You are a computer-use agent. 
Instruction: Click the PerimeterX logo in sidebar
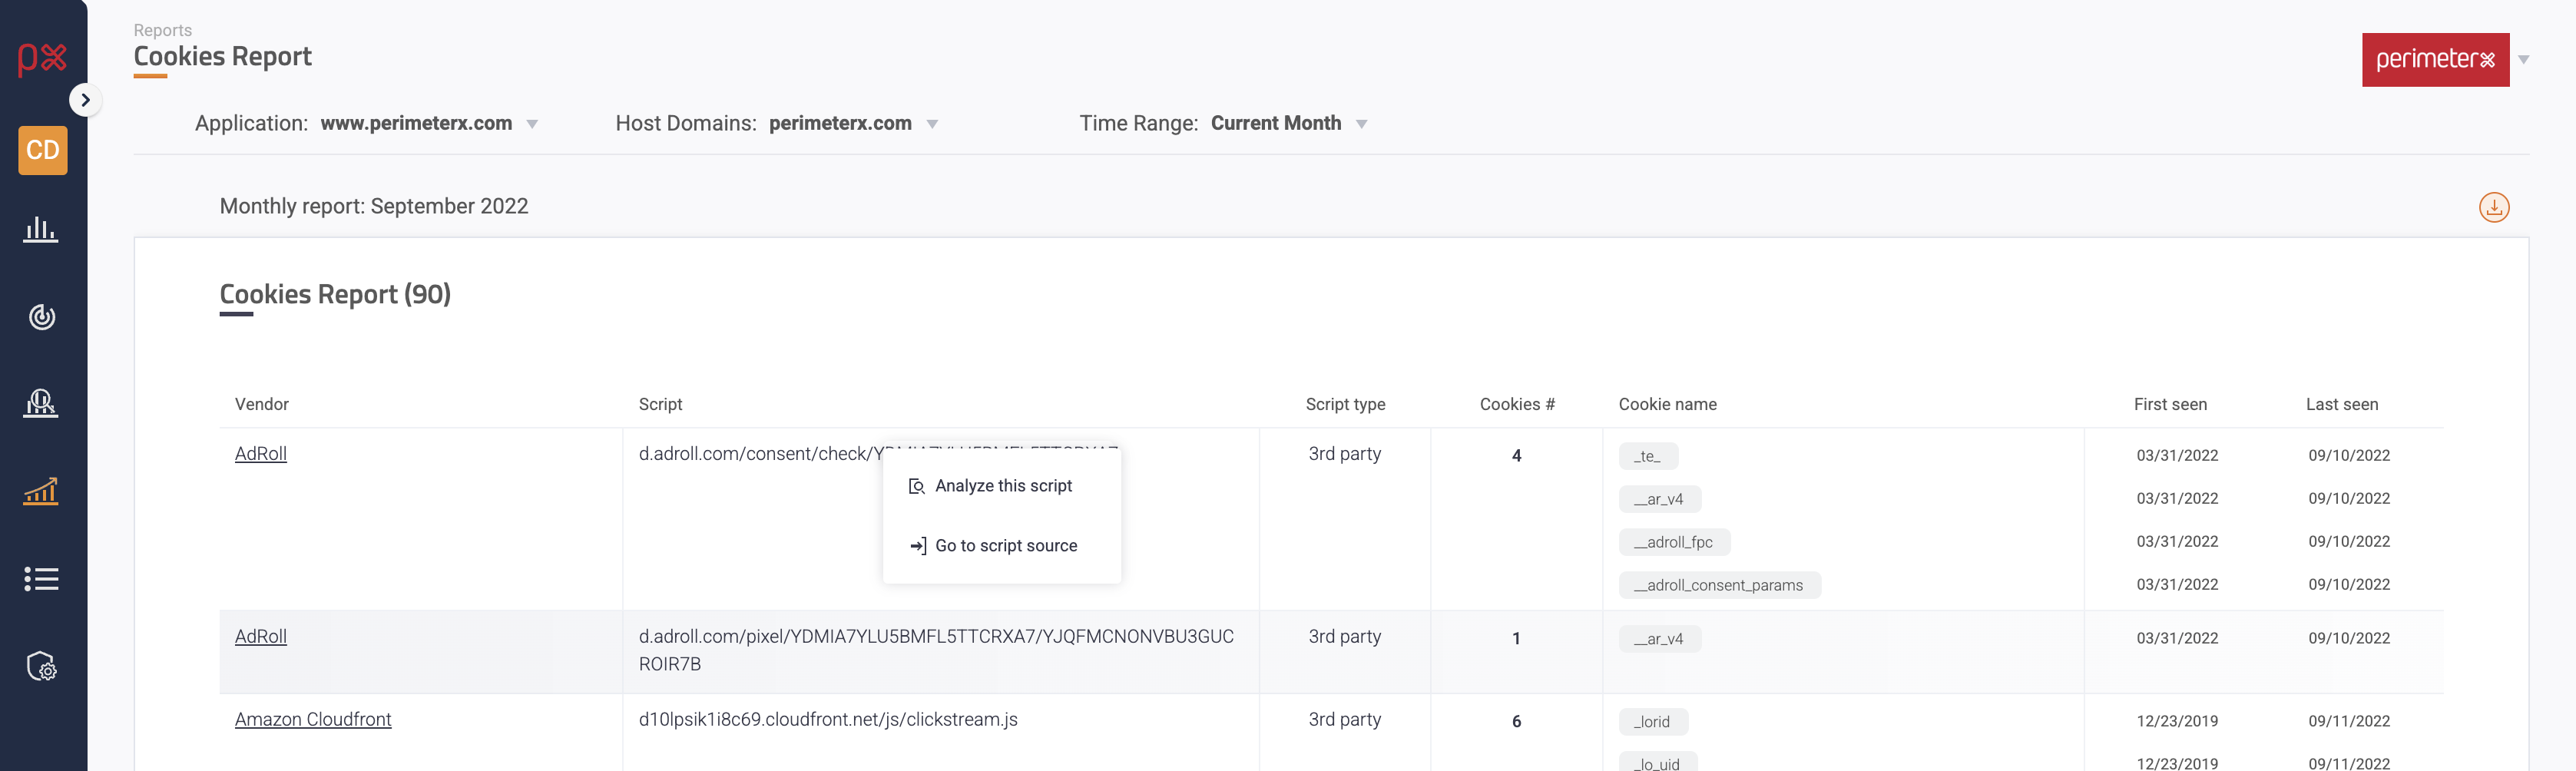(42, 58)
